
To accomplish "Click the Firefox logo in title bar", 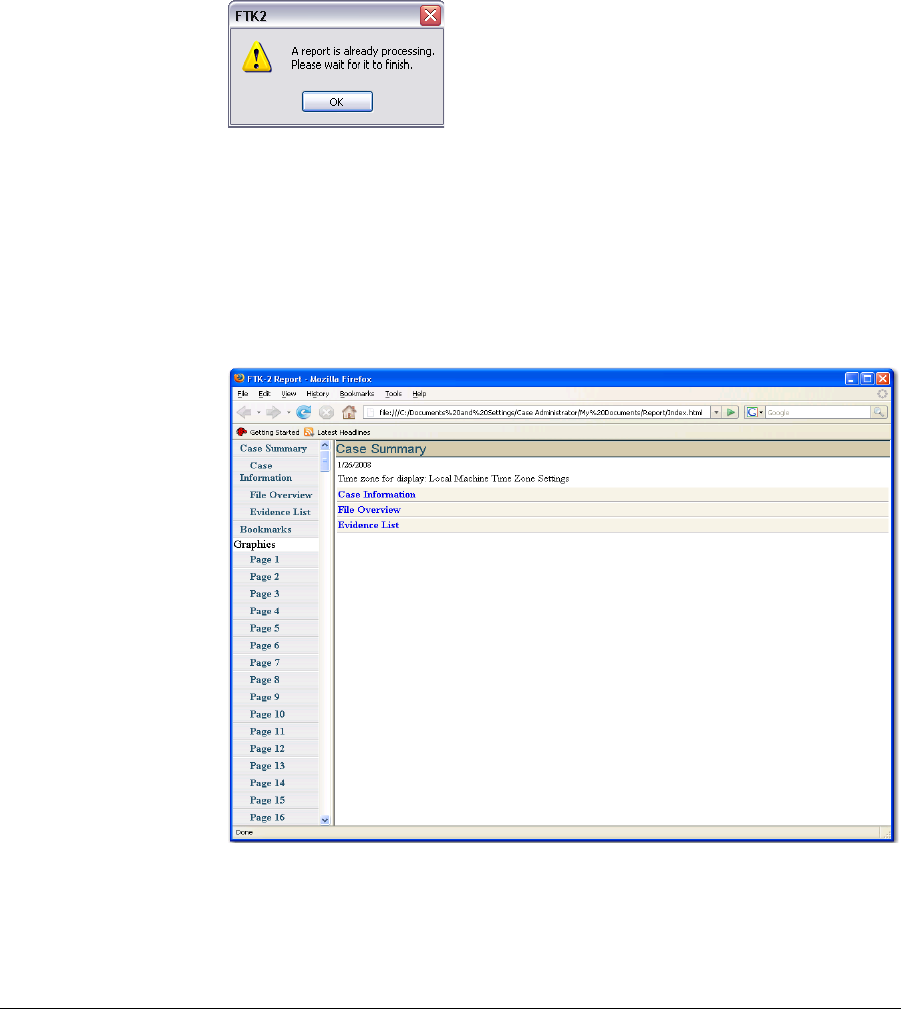I will coord(239,378).
